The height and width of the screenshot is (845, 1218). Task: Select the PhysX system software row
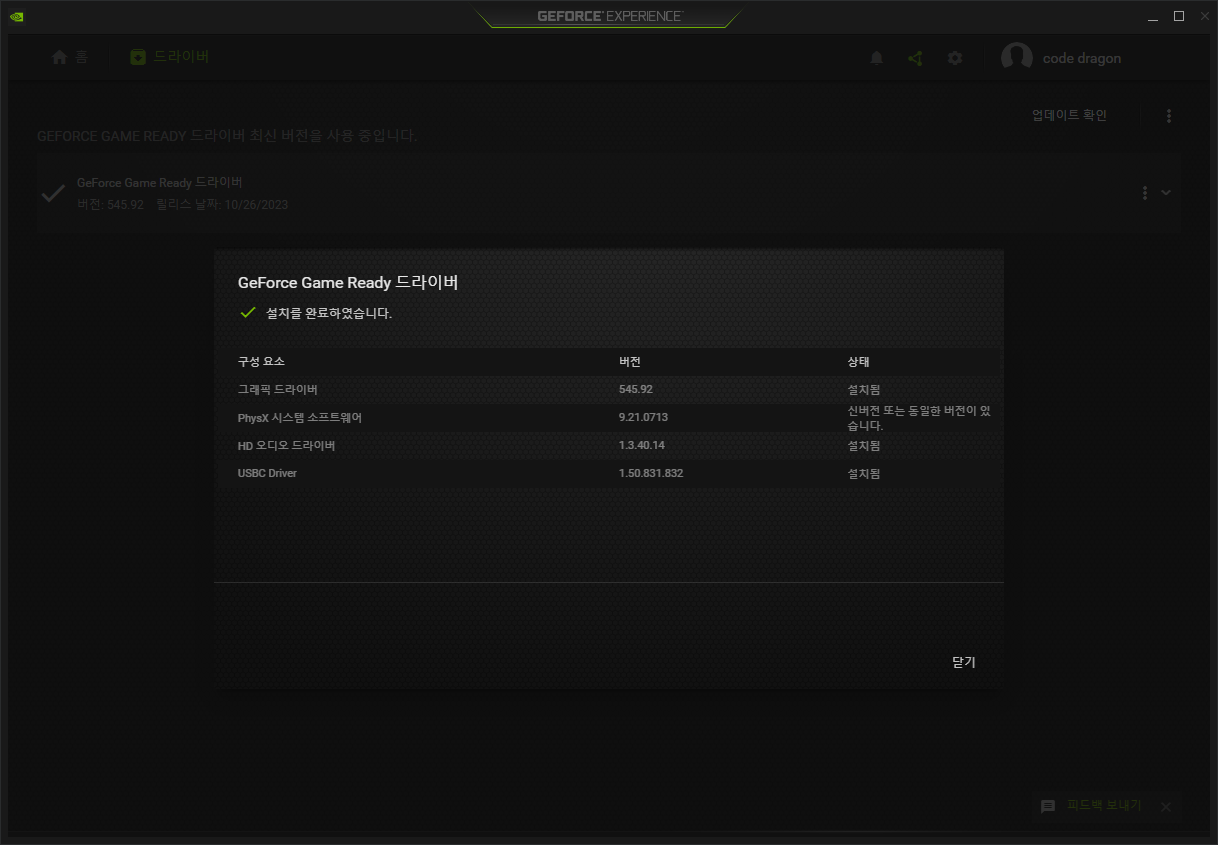click(609, 418)
